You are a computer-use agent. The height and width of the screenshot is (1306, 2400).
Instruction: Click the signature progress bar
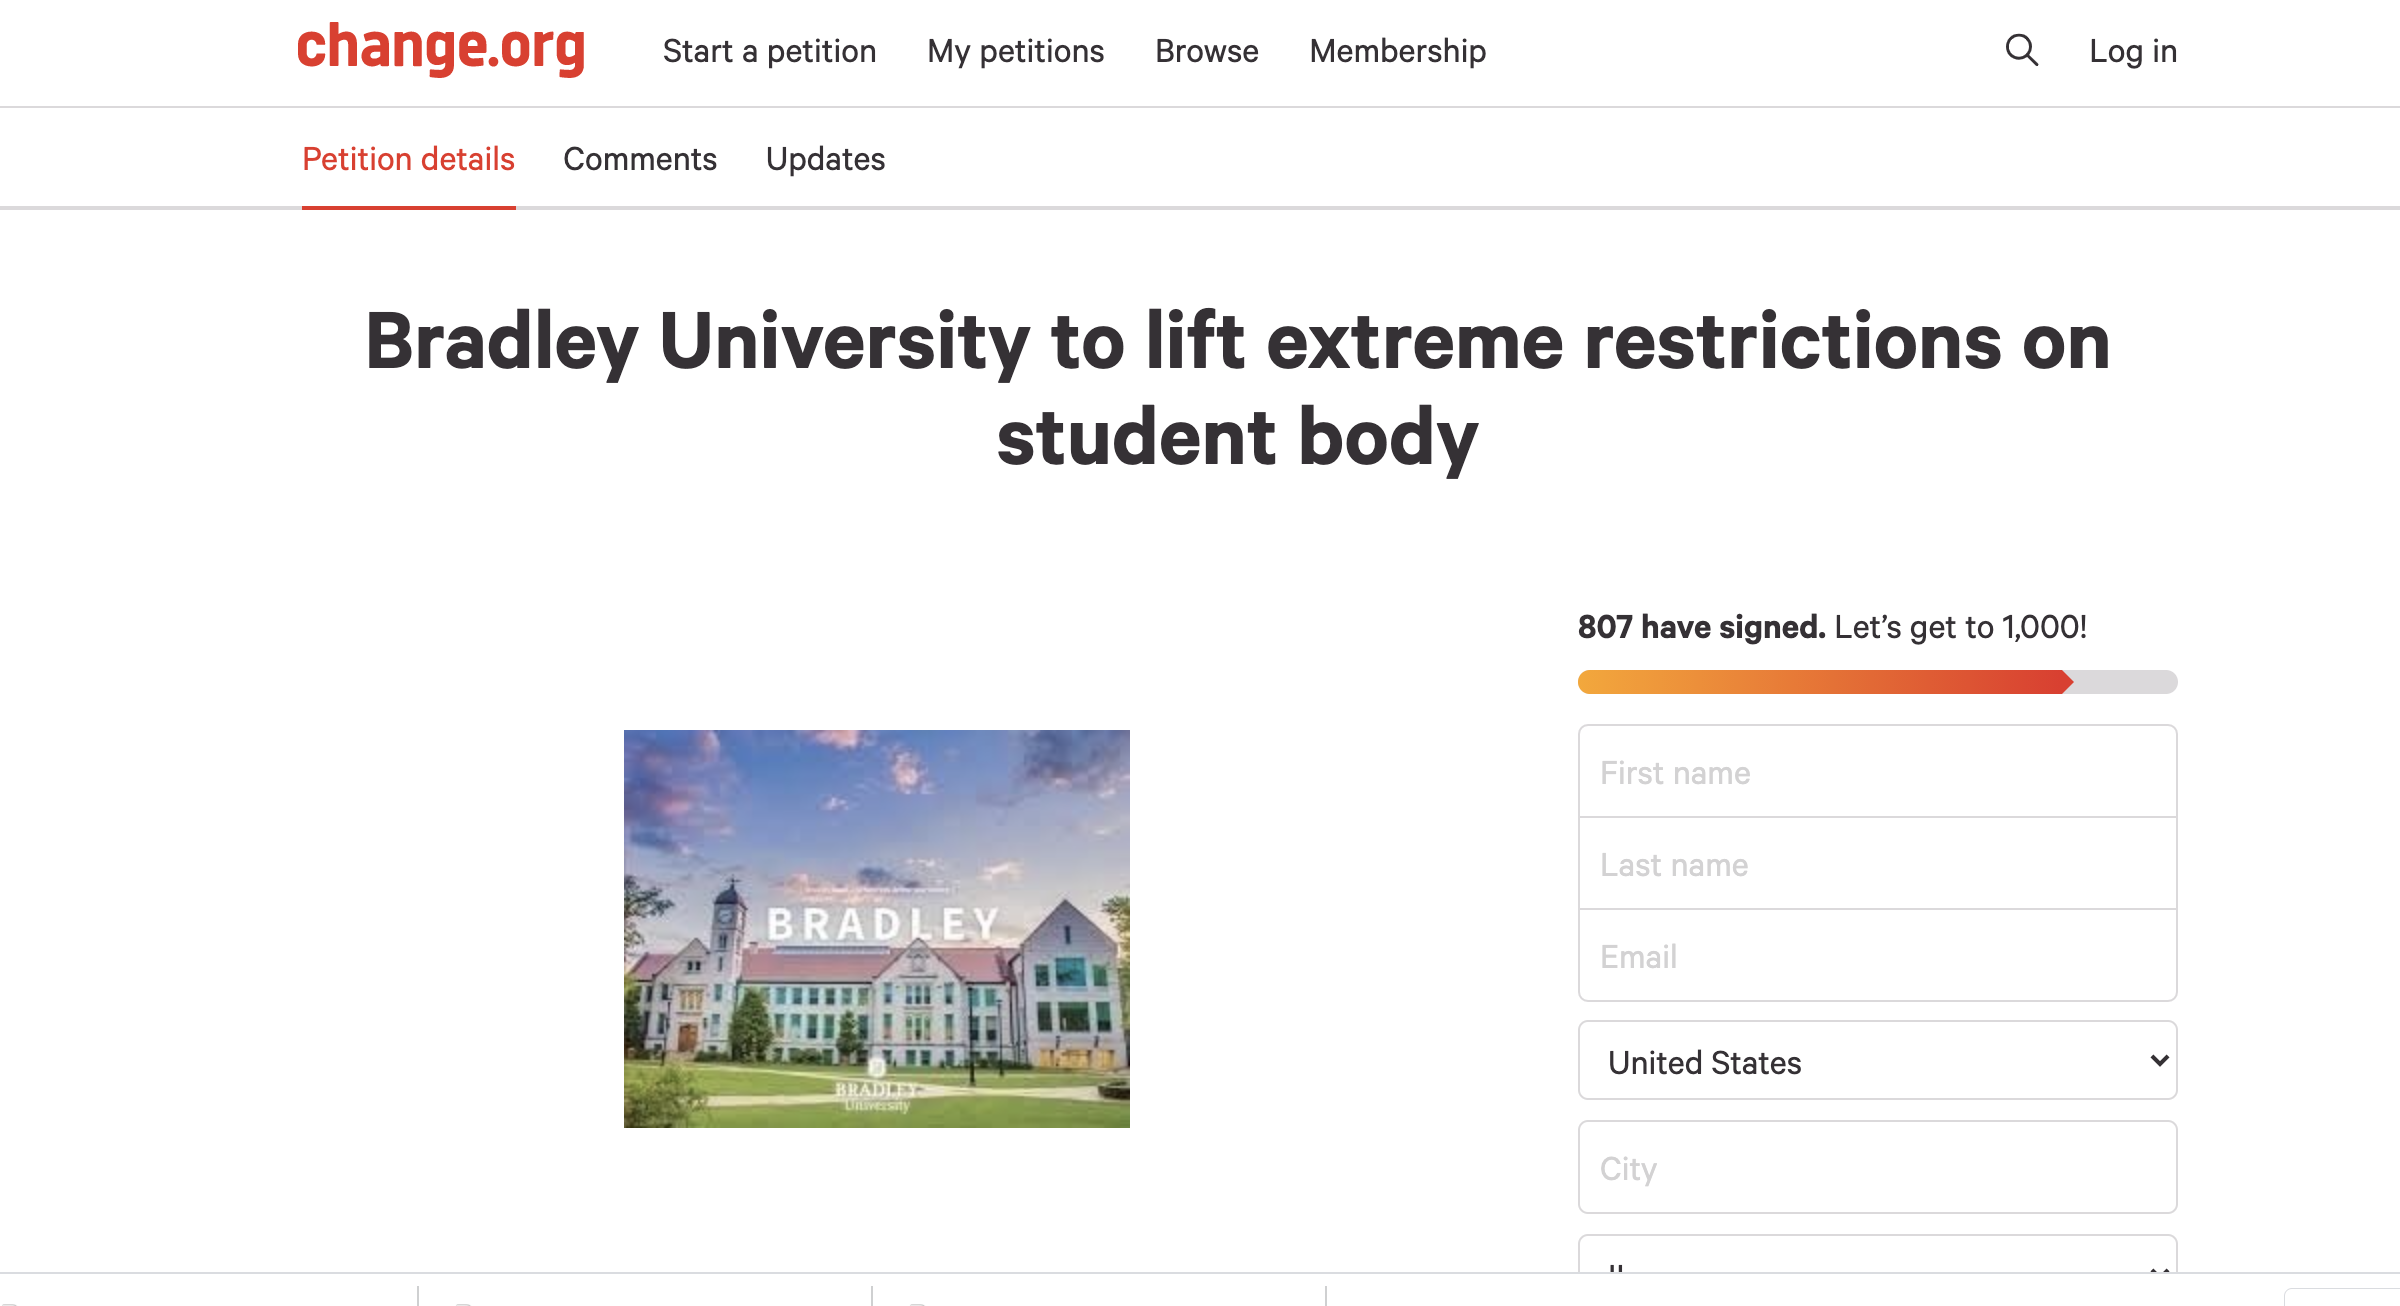pyautogui.click(x=1876, y=682)
